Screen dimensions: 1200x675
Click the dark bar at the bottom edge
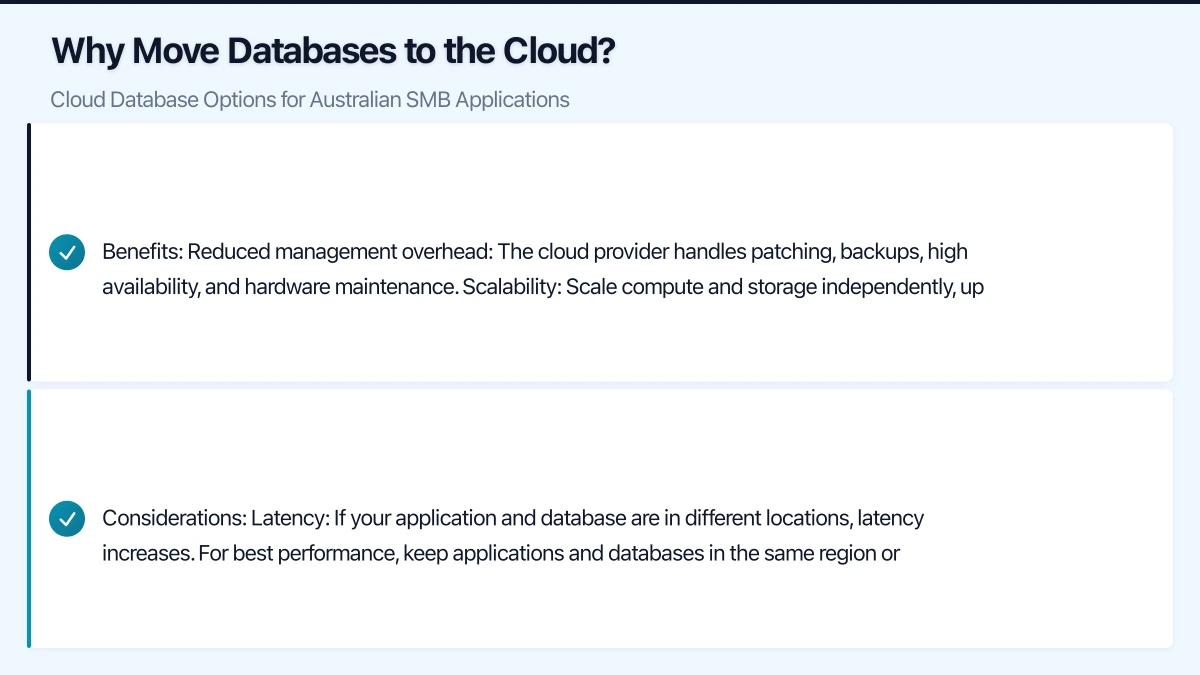[x=600, y=668]
